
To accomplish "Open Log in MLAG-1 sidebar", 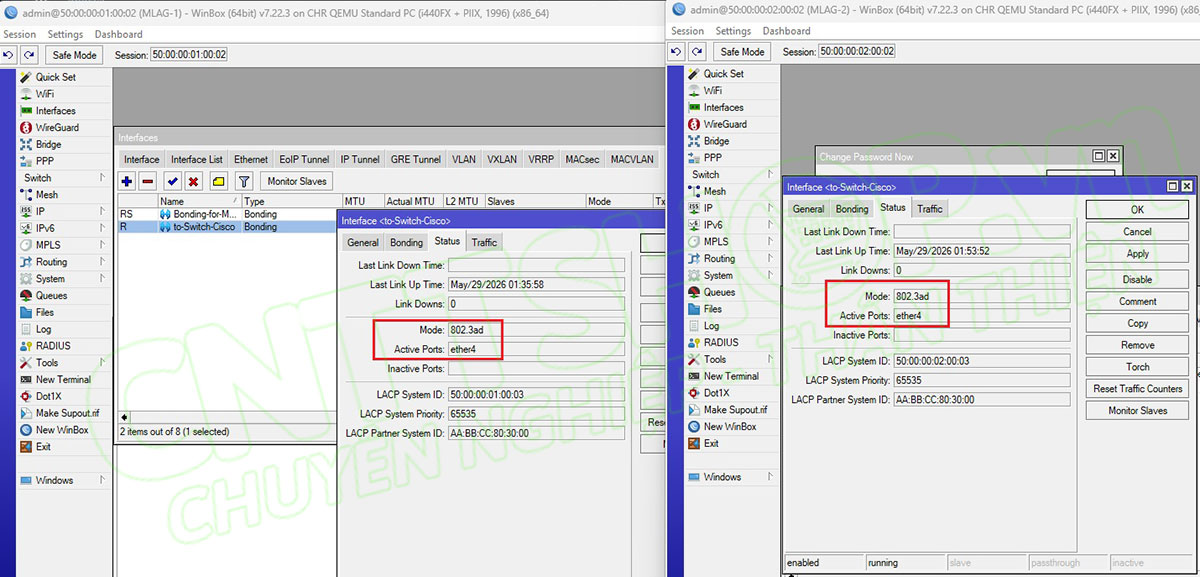I will click(x=43, y=329).
